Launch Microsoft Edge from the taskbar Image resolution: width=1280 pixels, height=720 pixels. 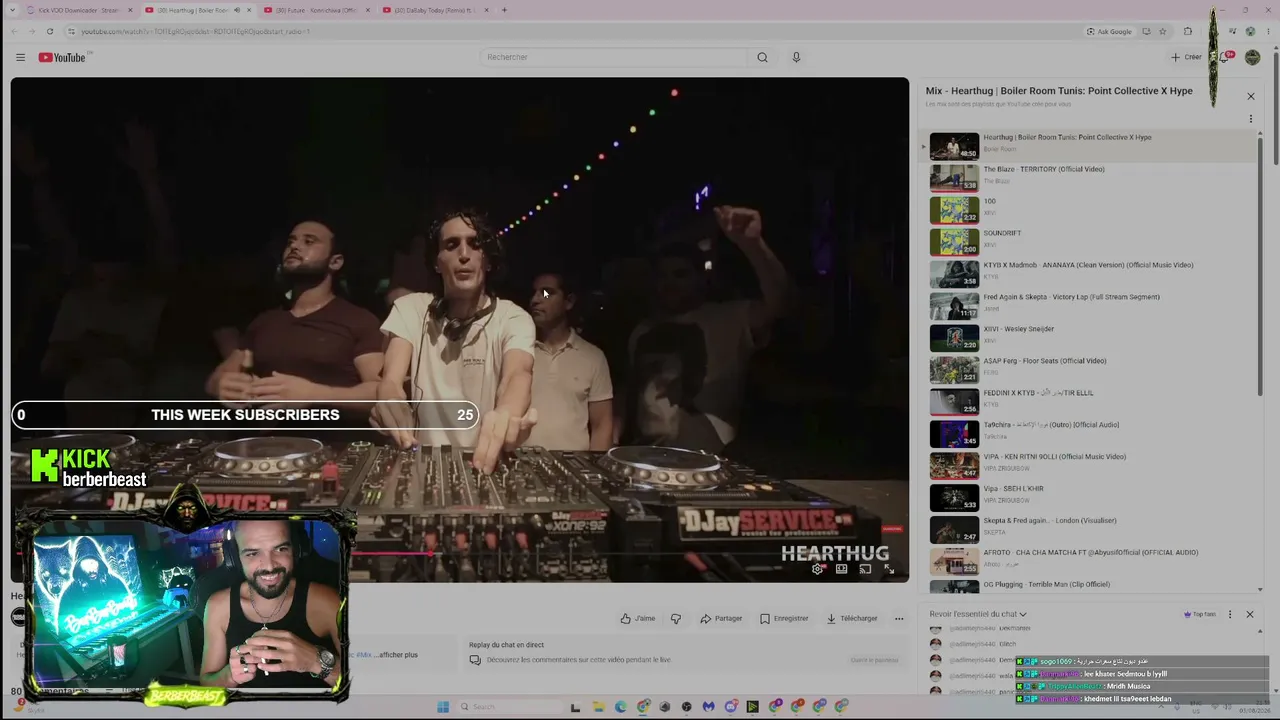point(621,707)
